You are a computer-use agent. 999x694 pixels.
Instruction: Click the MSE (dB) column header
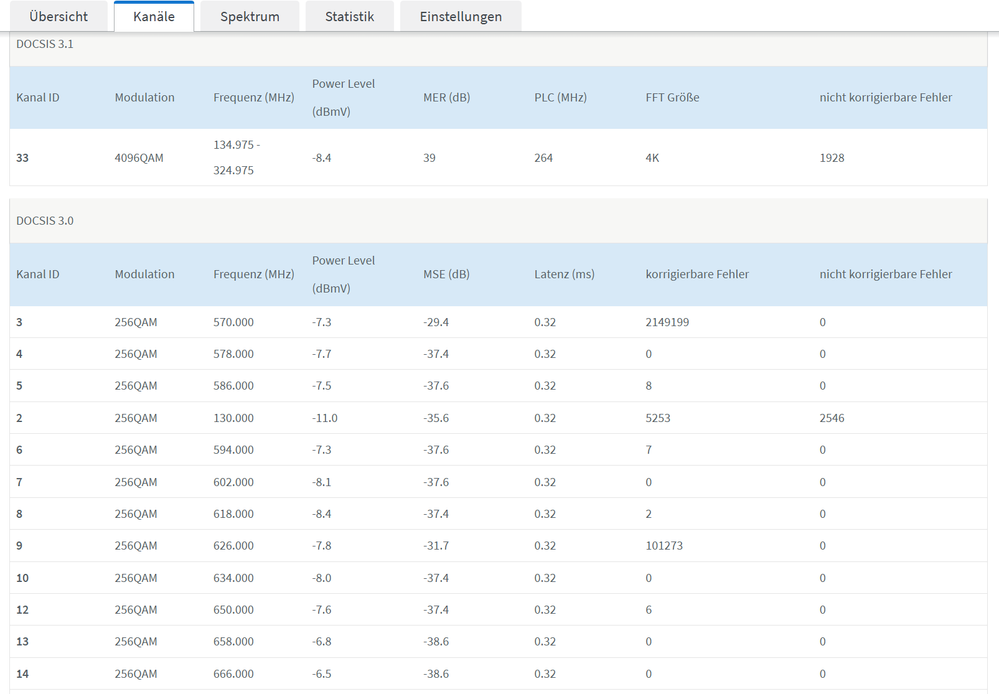446,274
